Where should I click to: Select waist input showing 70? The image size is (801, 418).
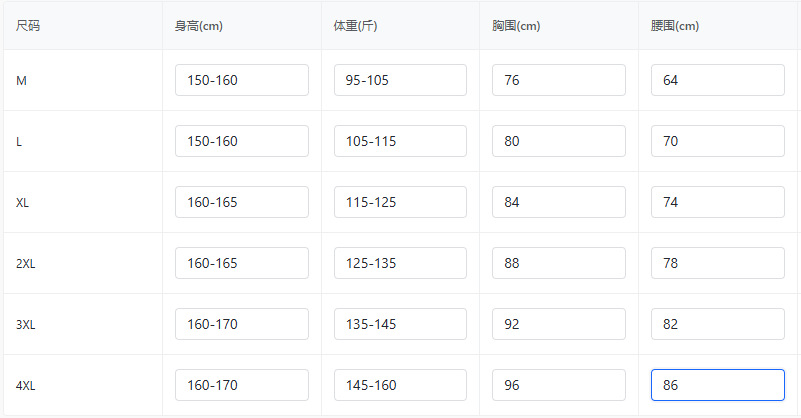[717, 141]
